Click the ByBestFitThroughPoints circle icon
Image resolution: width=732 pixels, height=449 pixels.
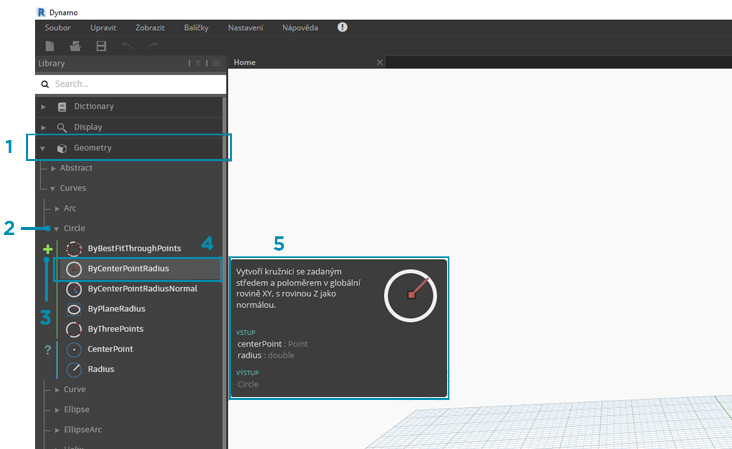[x=74, y=249]
